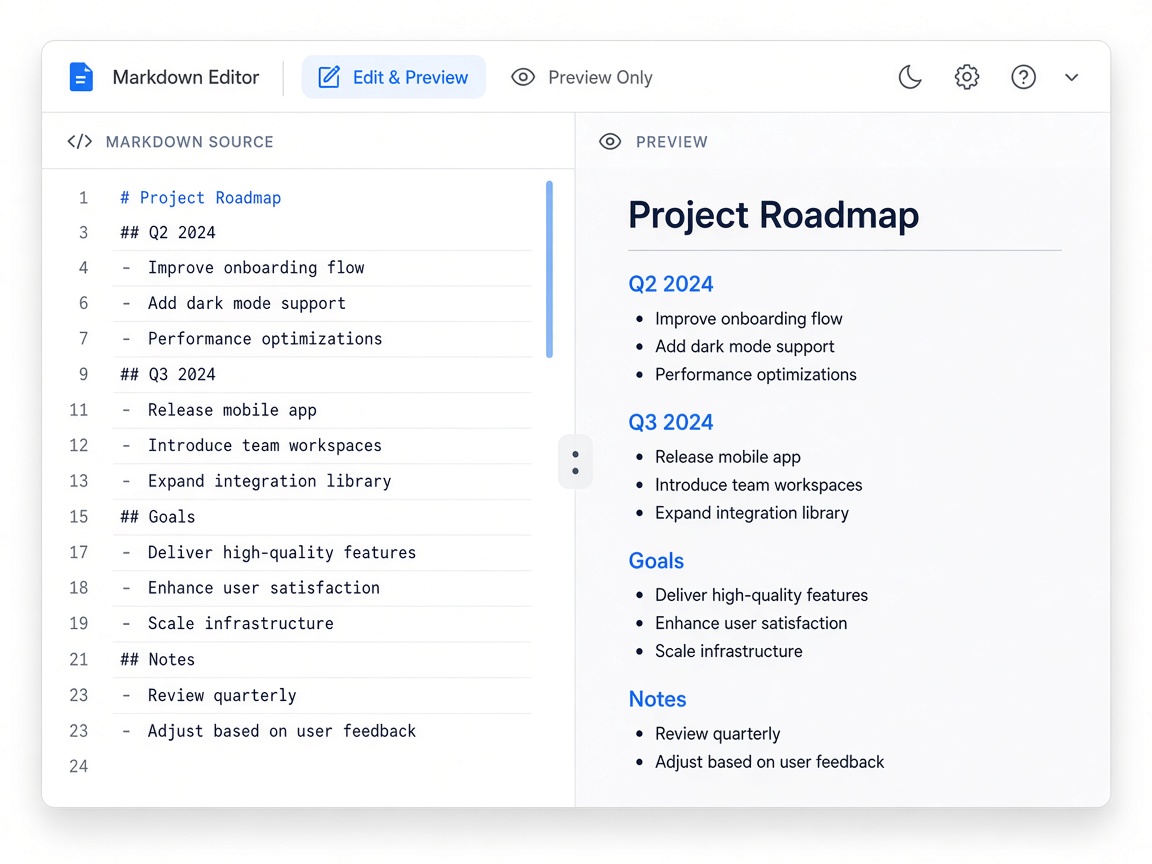Click source line '## Notes'
The height and width of the screenshot is (864, 1152).
point(158,660)
